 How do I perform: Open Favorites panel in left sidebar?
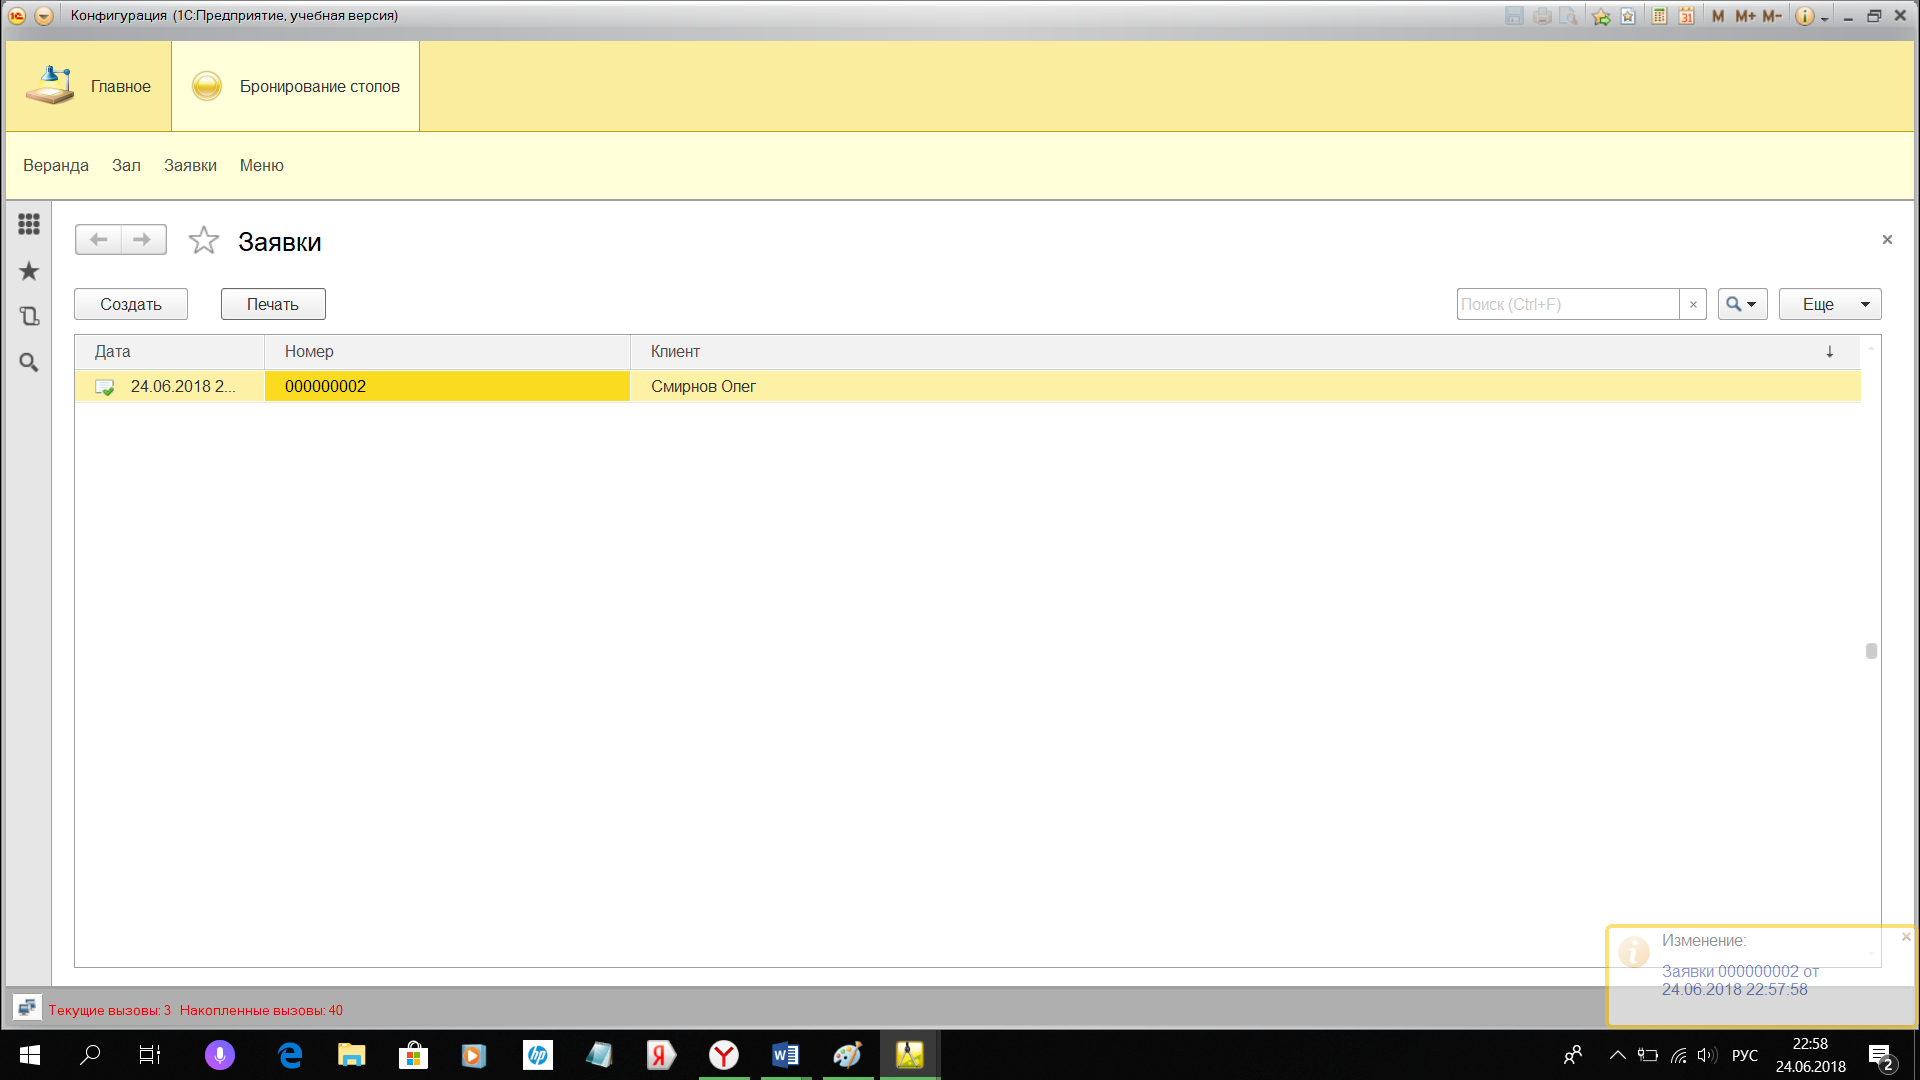click(x=29, y=271)
